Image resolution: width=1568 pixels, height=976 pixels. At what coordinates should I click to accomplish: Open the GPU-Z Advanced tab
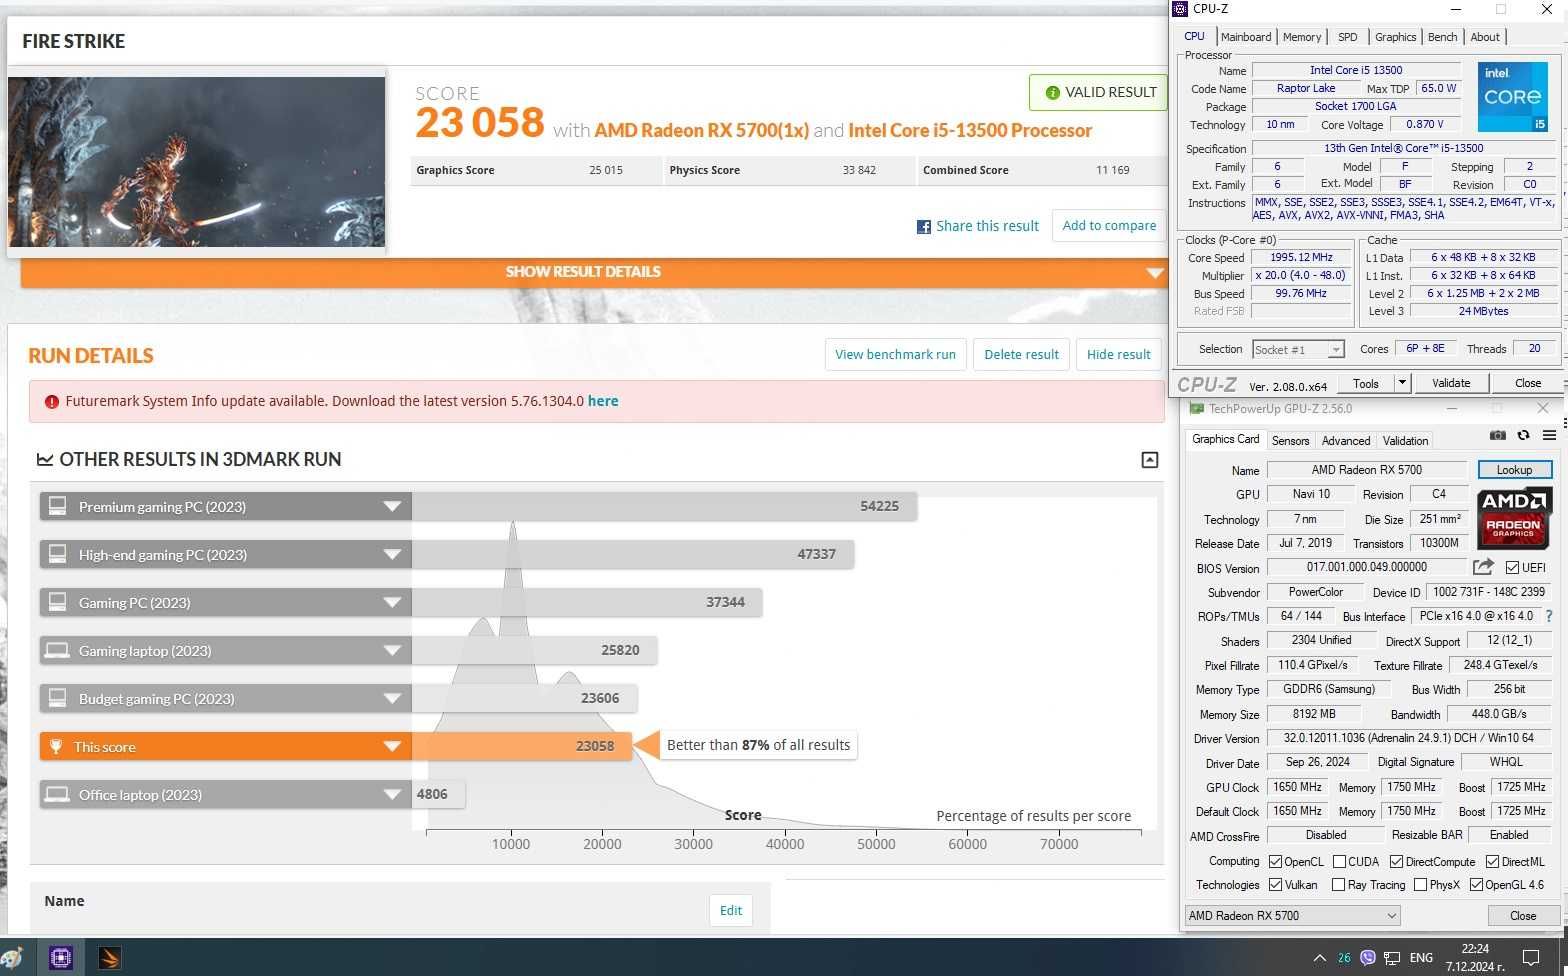coord(1346,441)
